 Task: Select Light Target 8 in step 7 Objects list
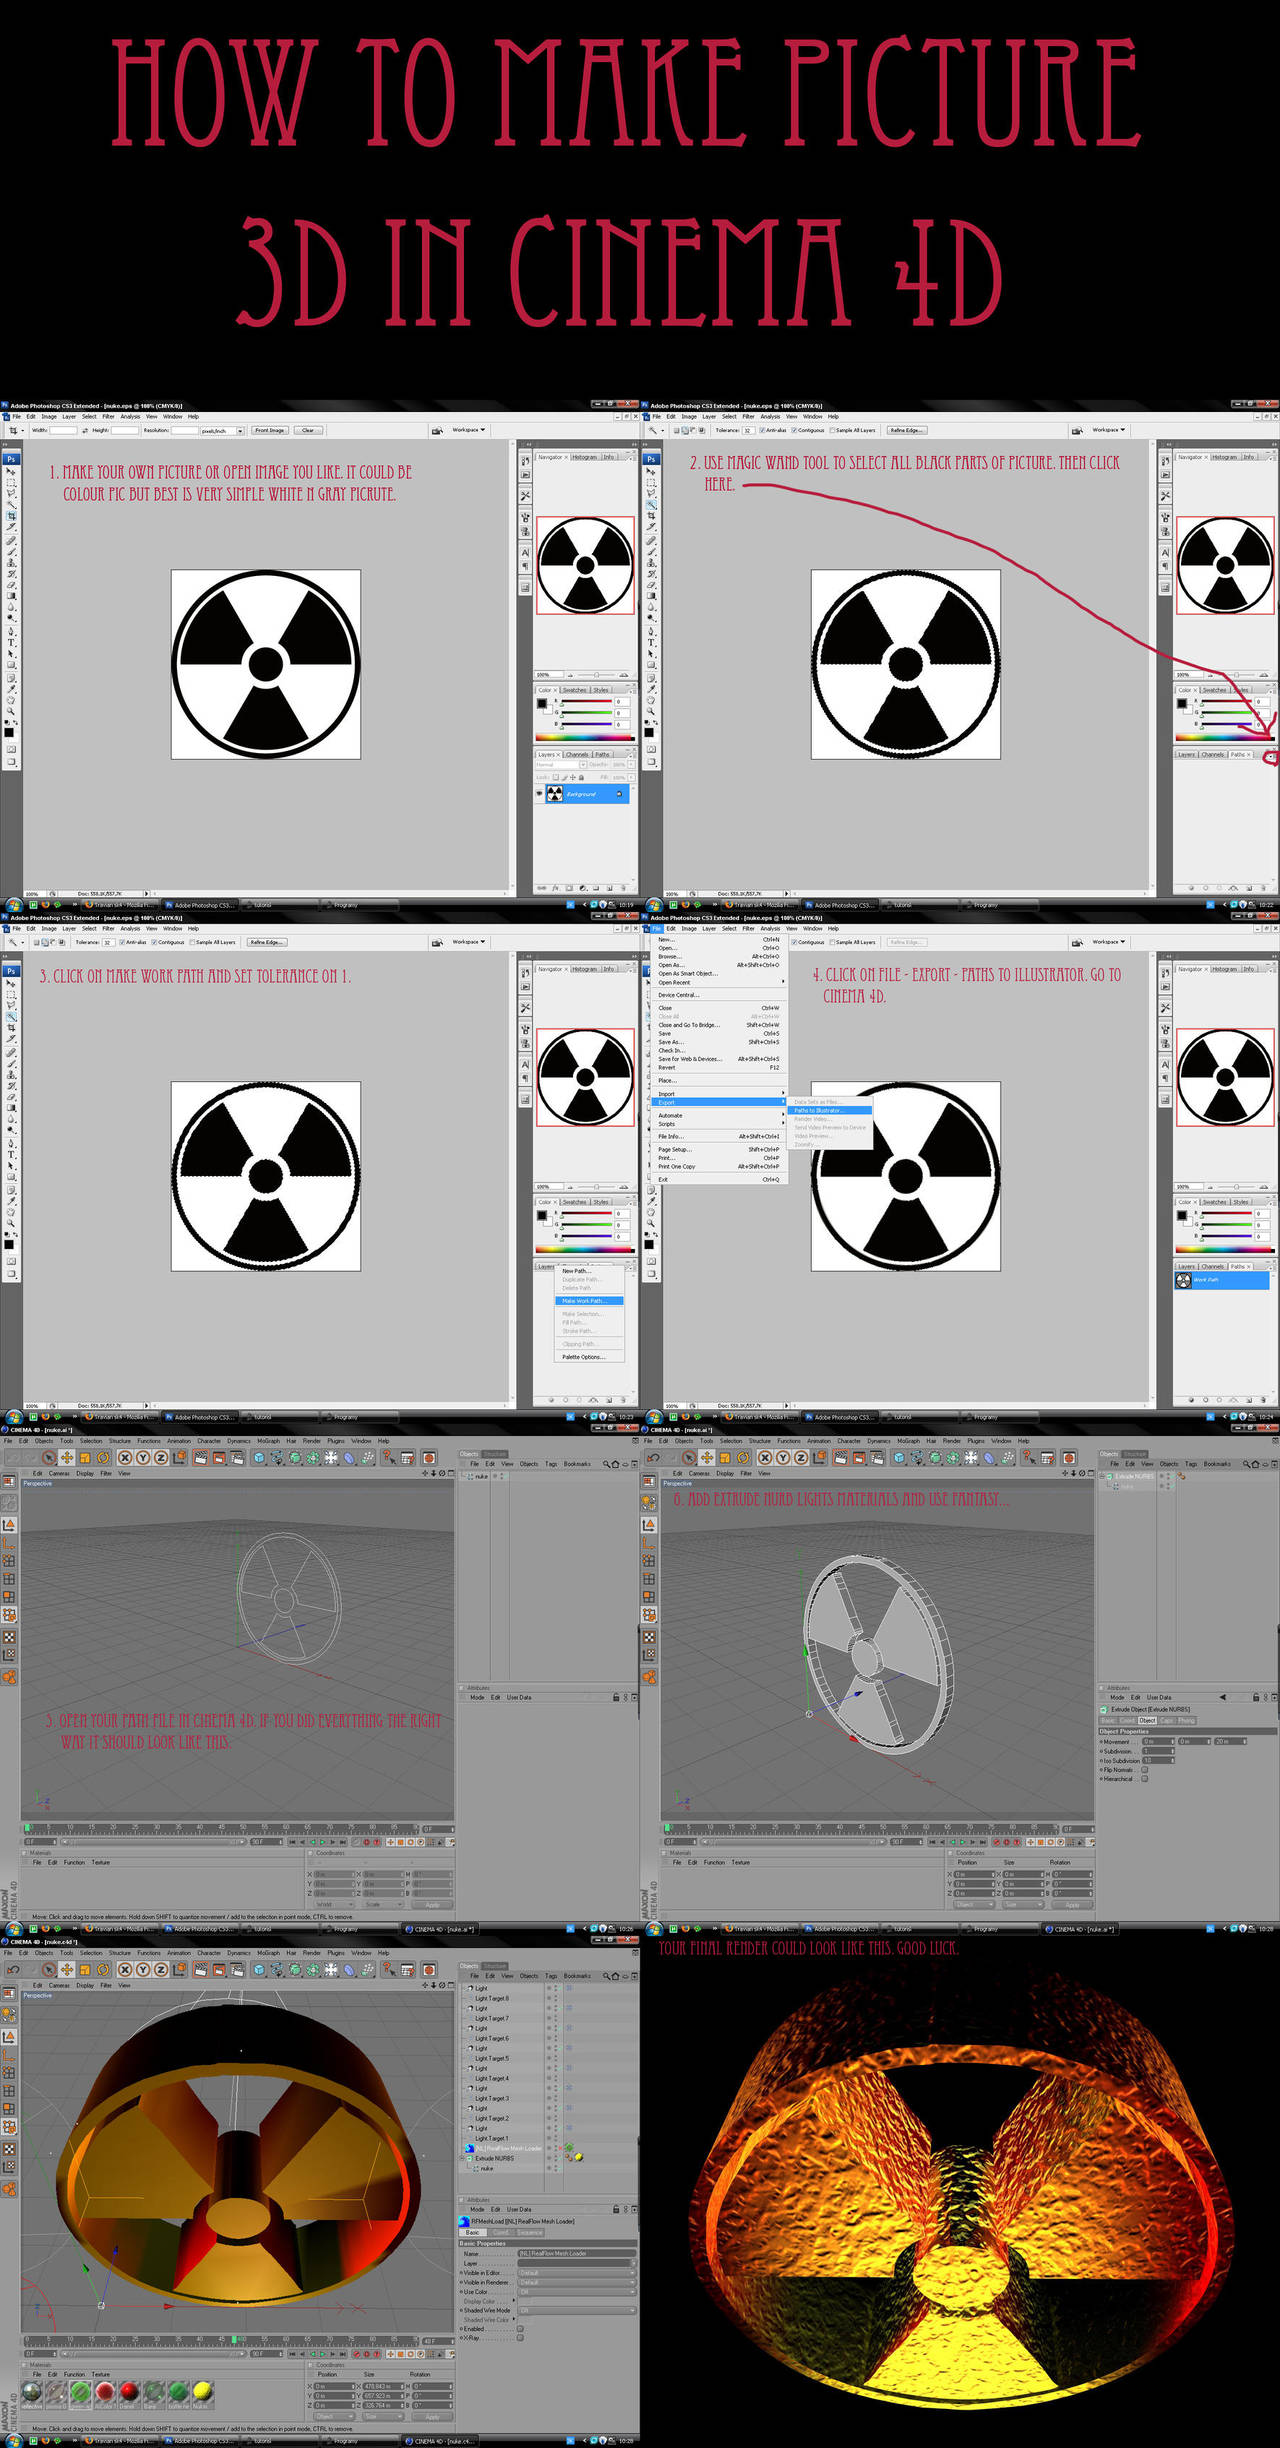[492, 1998]
